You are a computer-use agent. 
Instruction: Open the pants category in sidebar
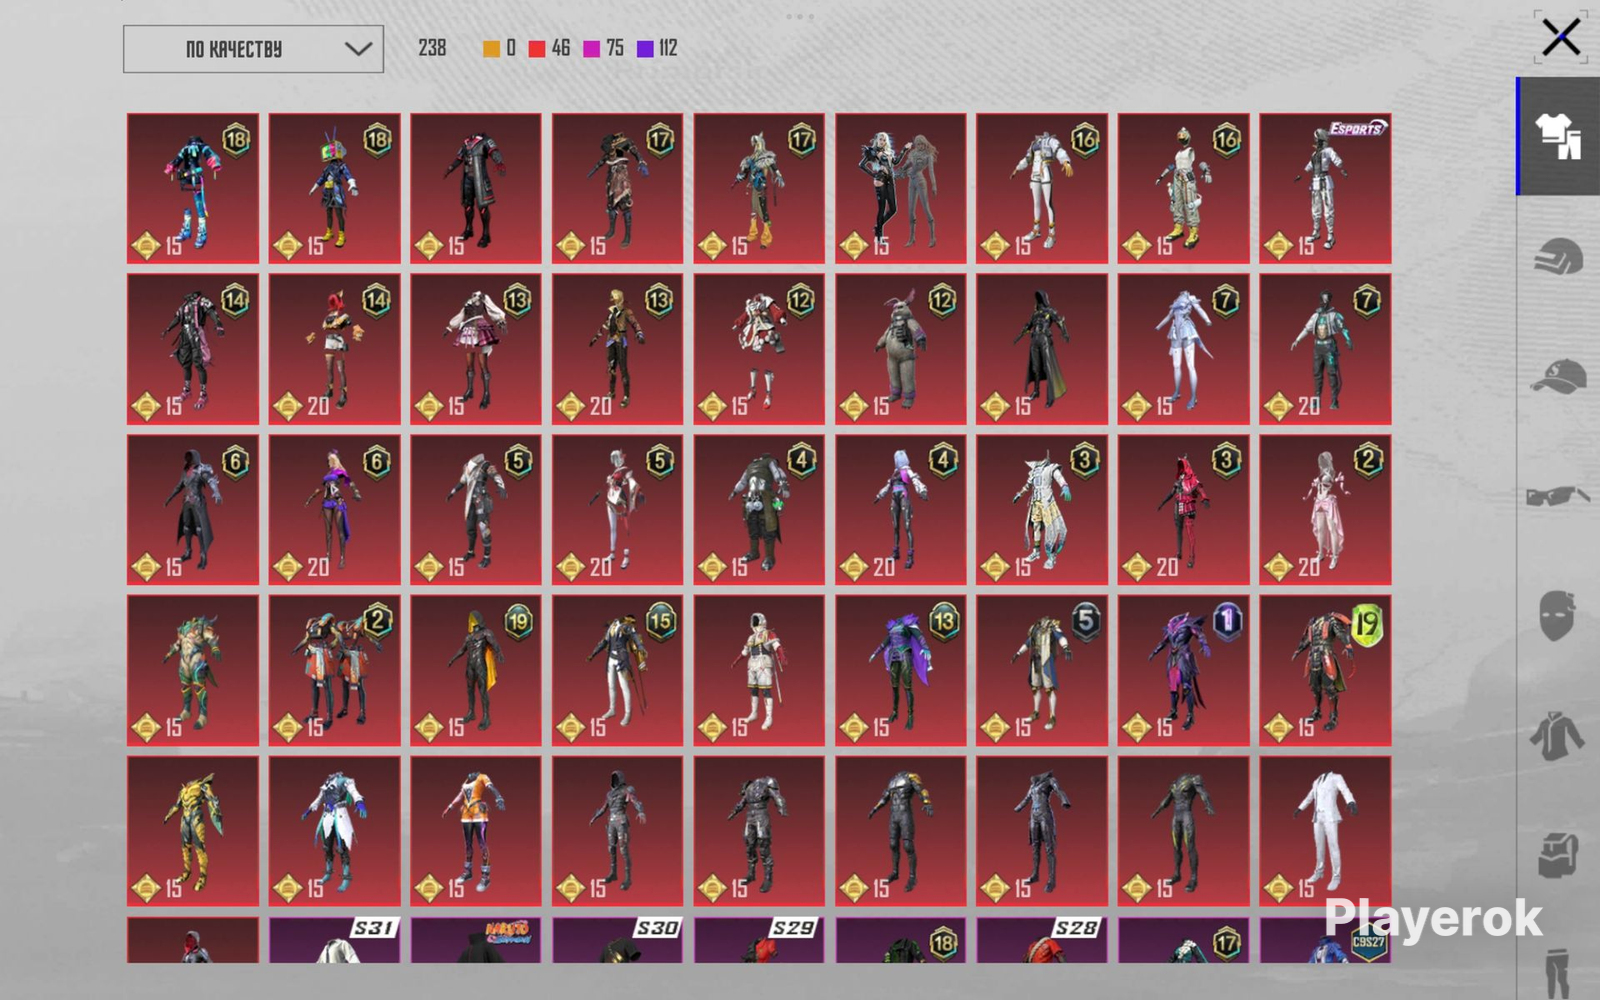(x=1558, y=972)
